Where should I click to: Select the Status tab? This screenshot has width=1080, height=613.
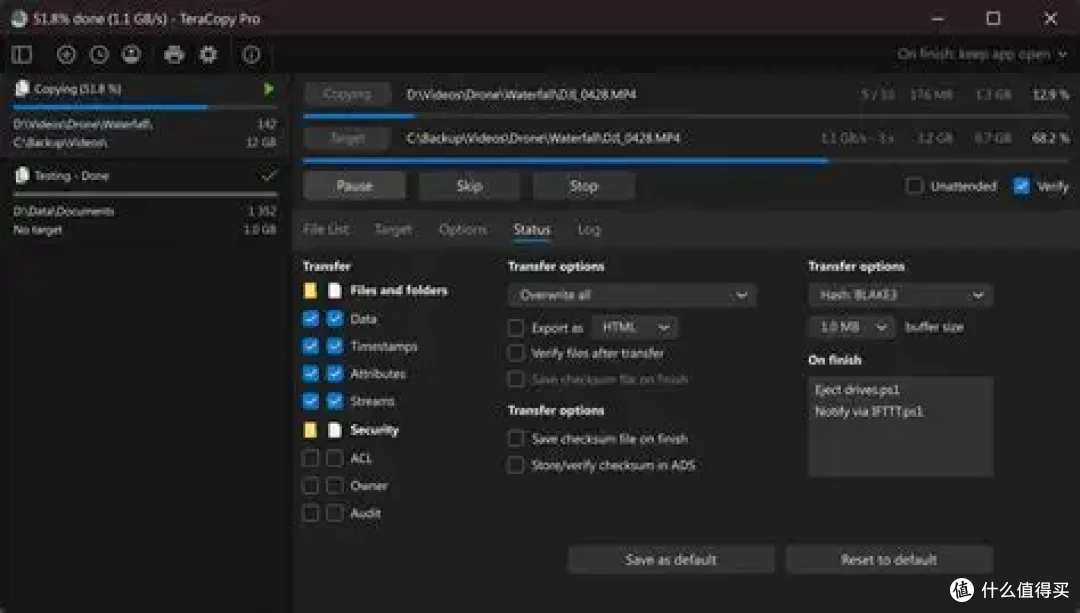click(x=532, y=229)
